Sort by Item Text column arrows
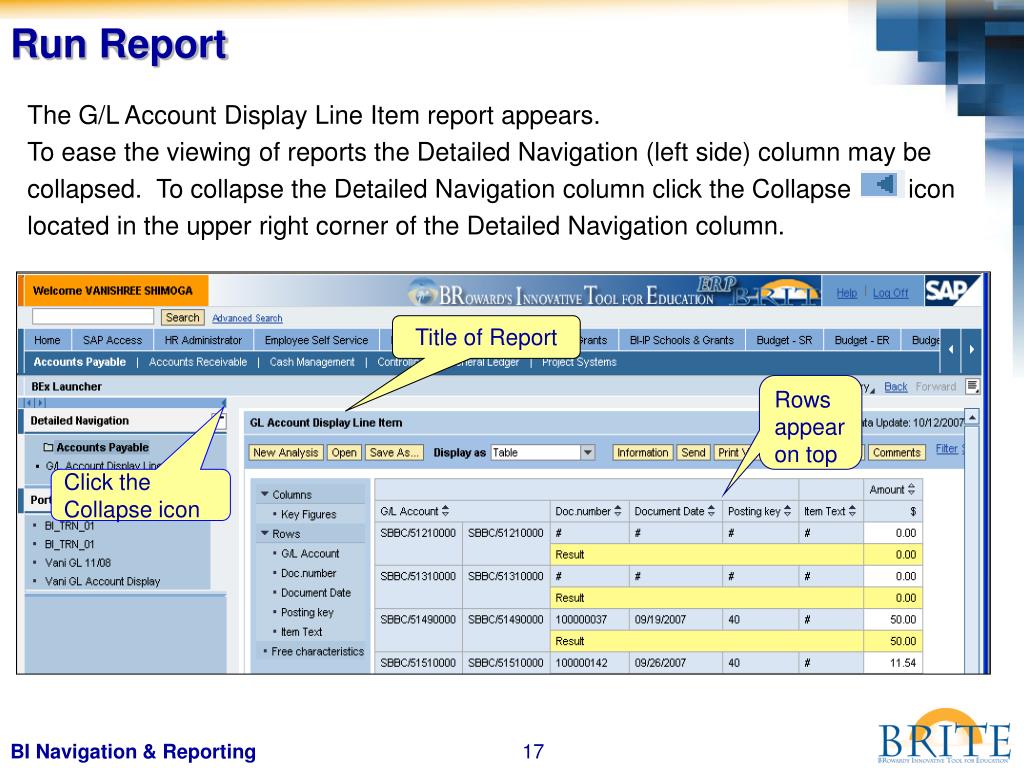 click(x=852, y=511)
